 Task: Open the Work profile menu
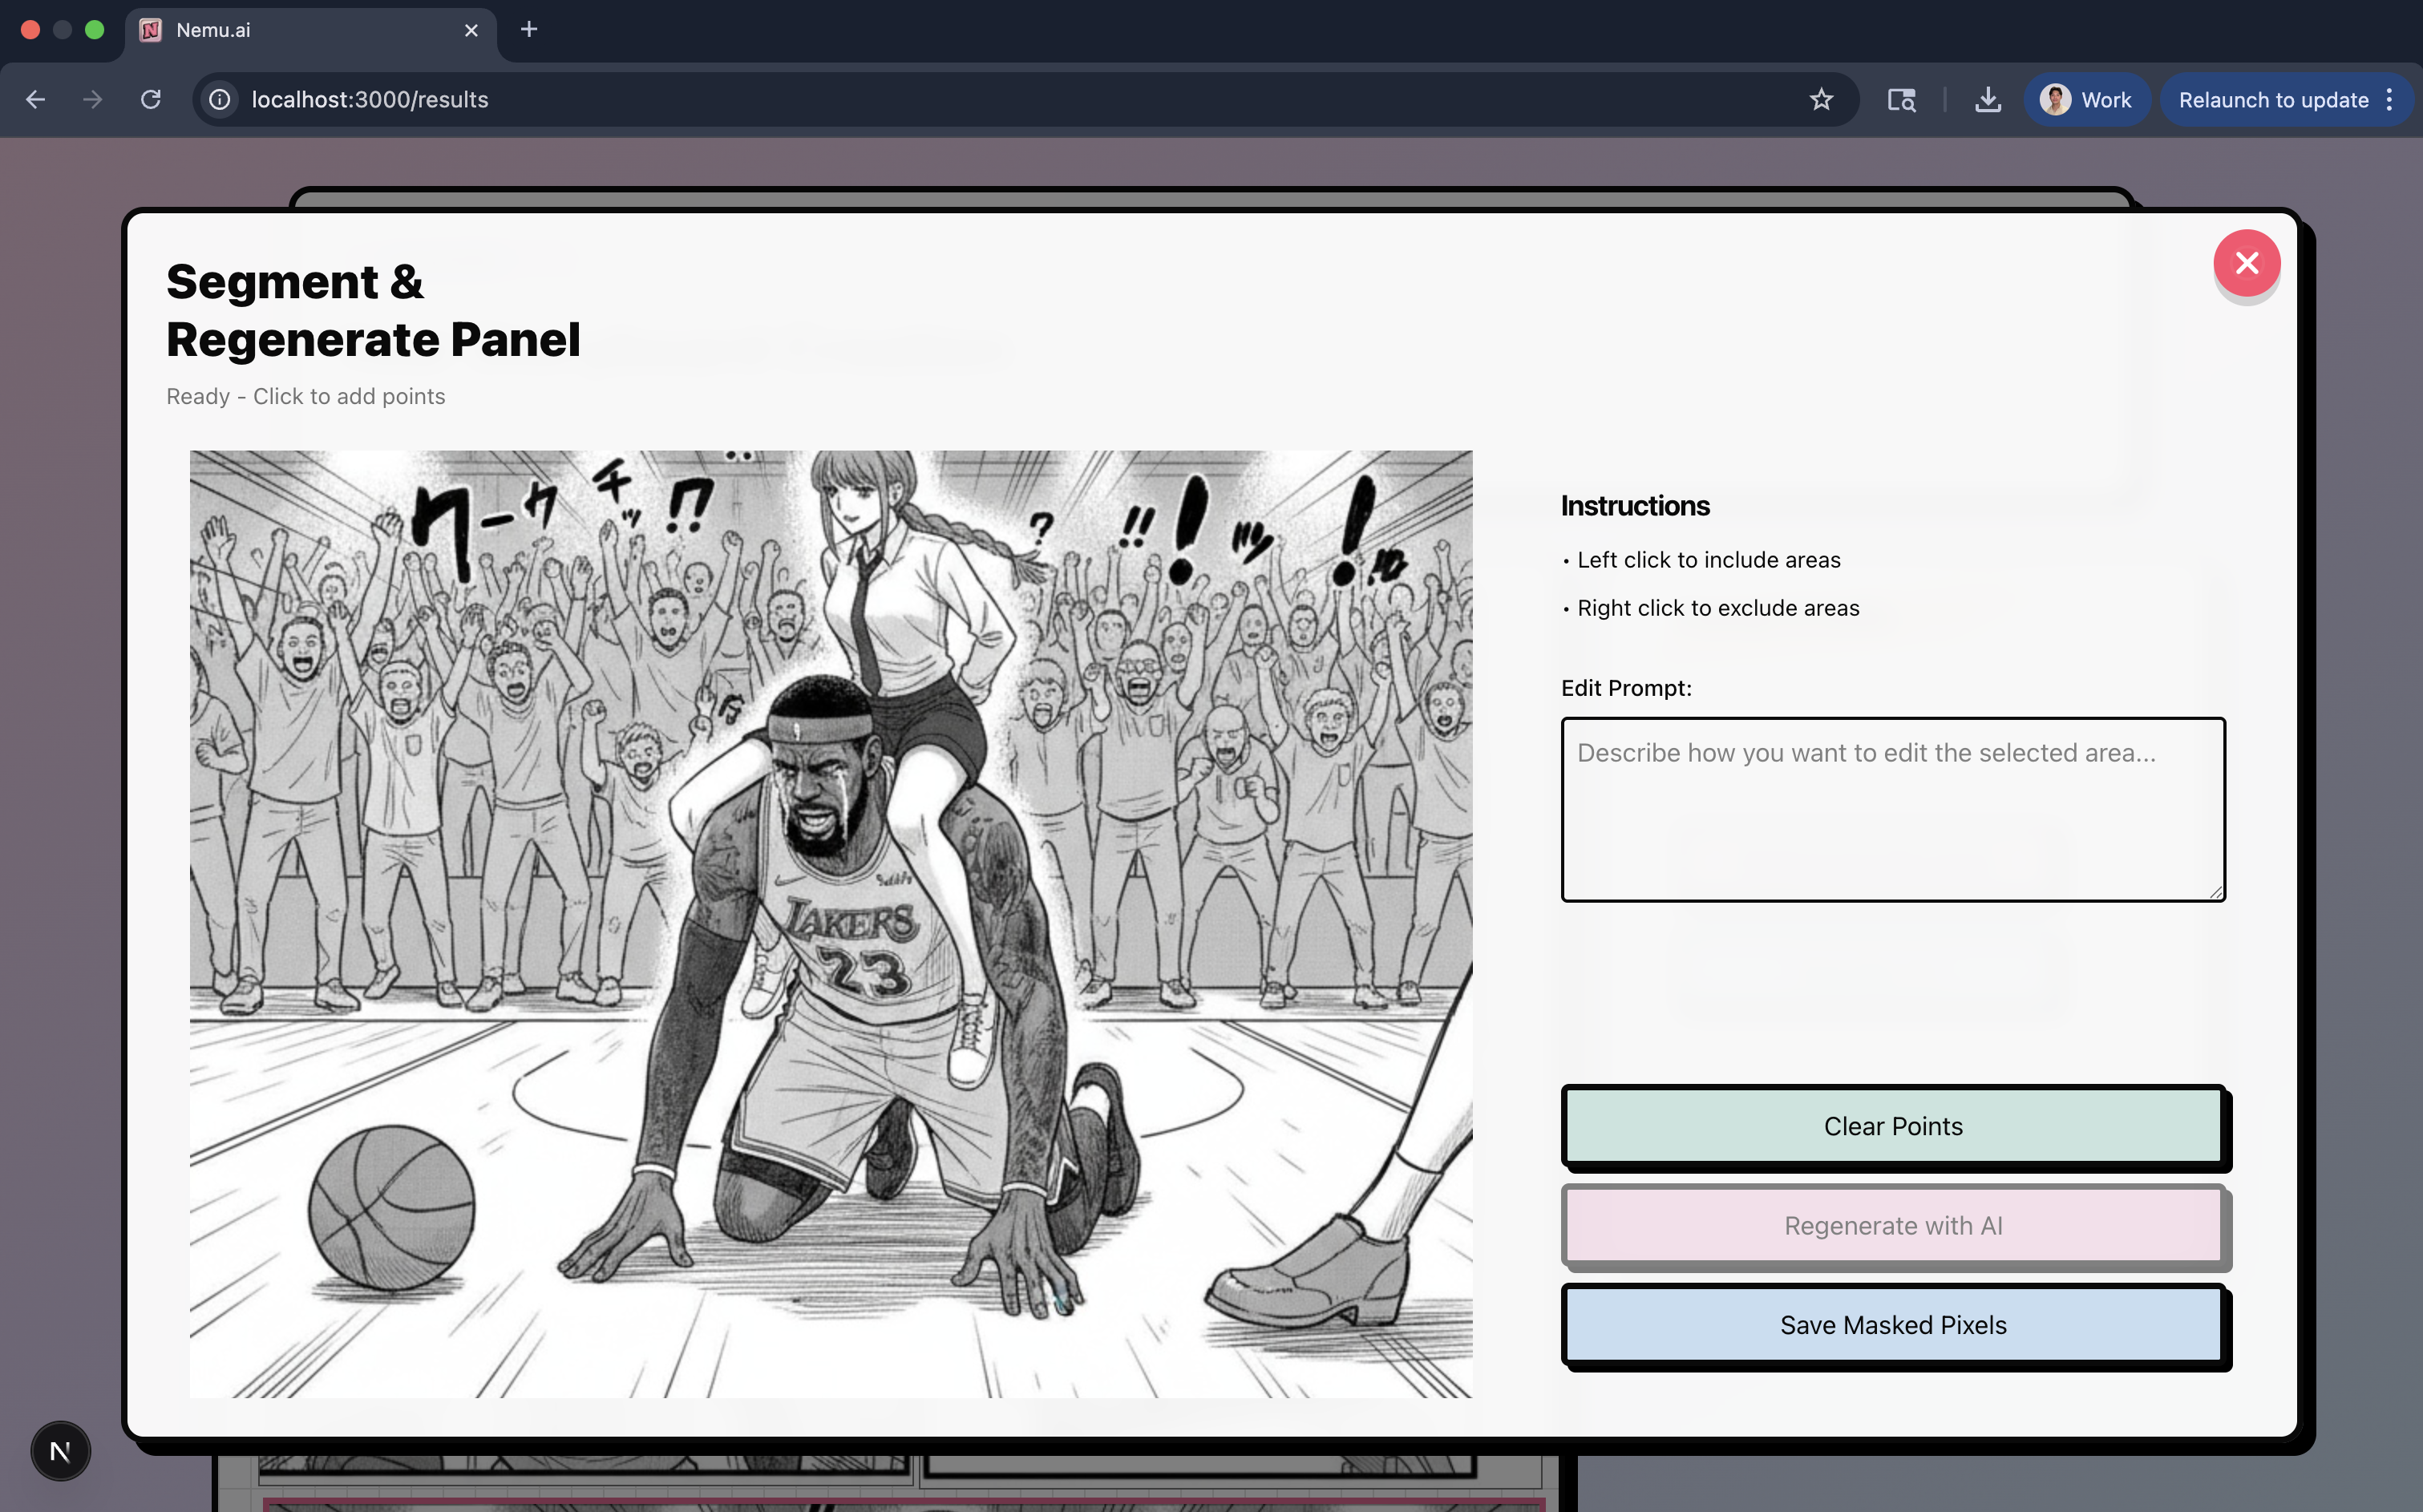(2086, 100)
